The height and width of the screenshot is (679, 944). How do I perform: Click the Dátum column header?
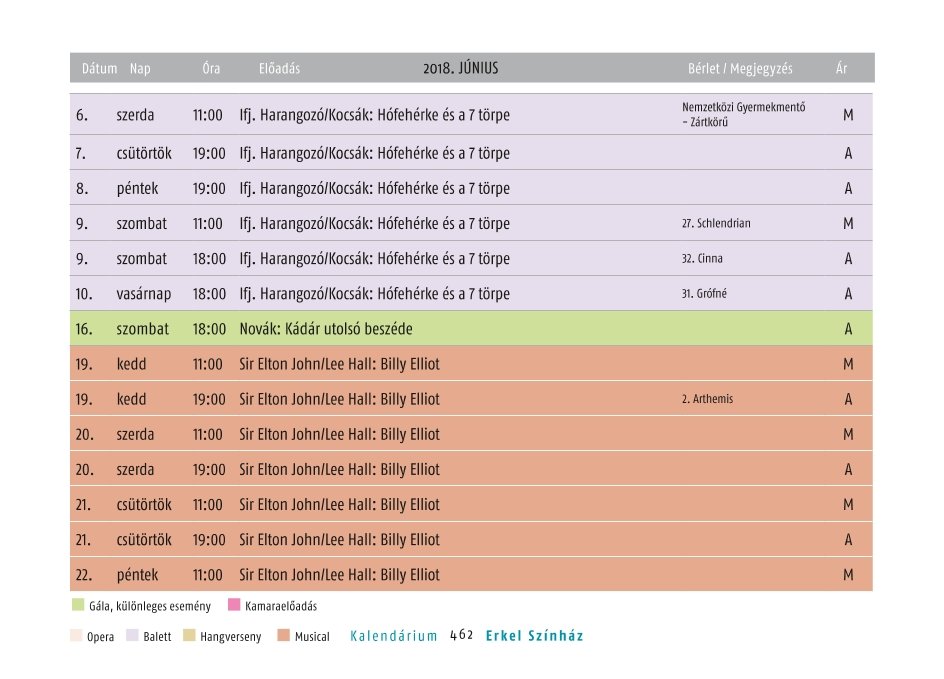coord(99,69)
